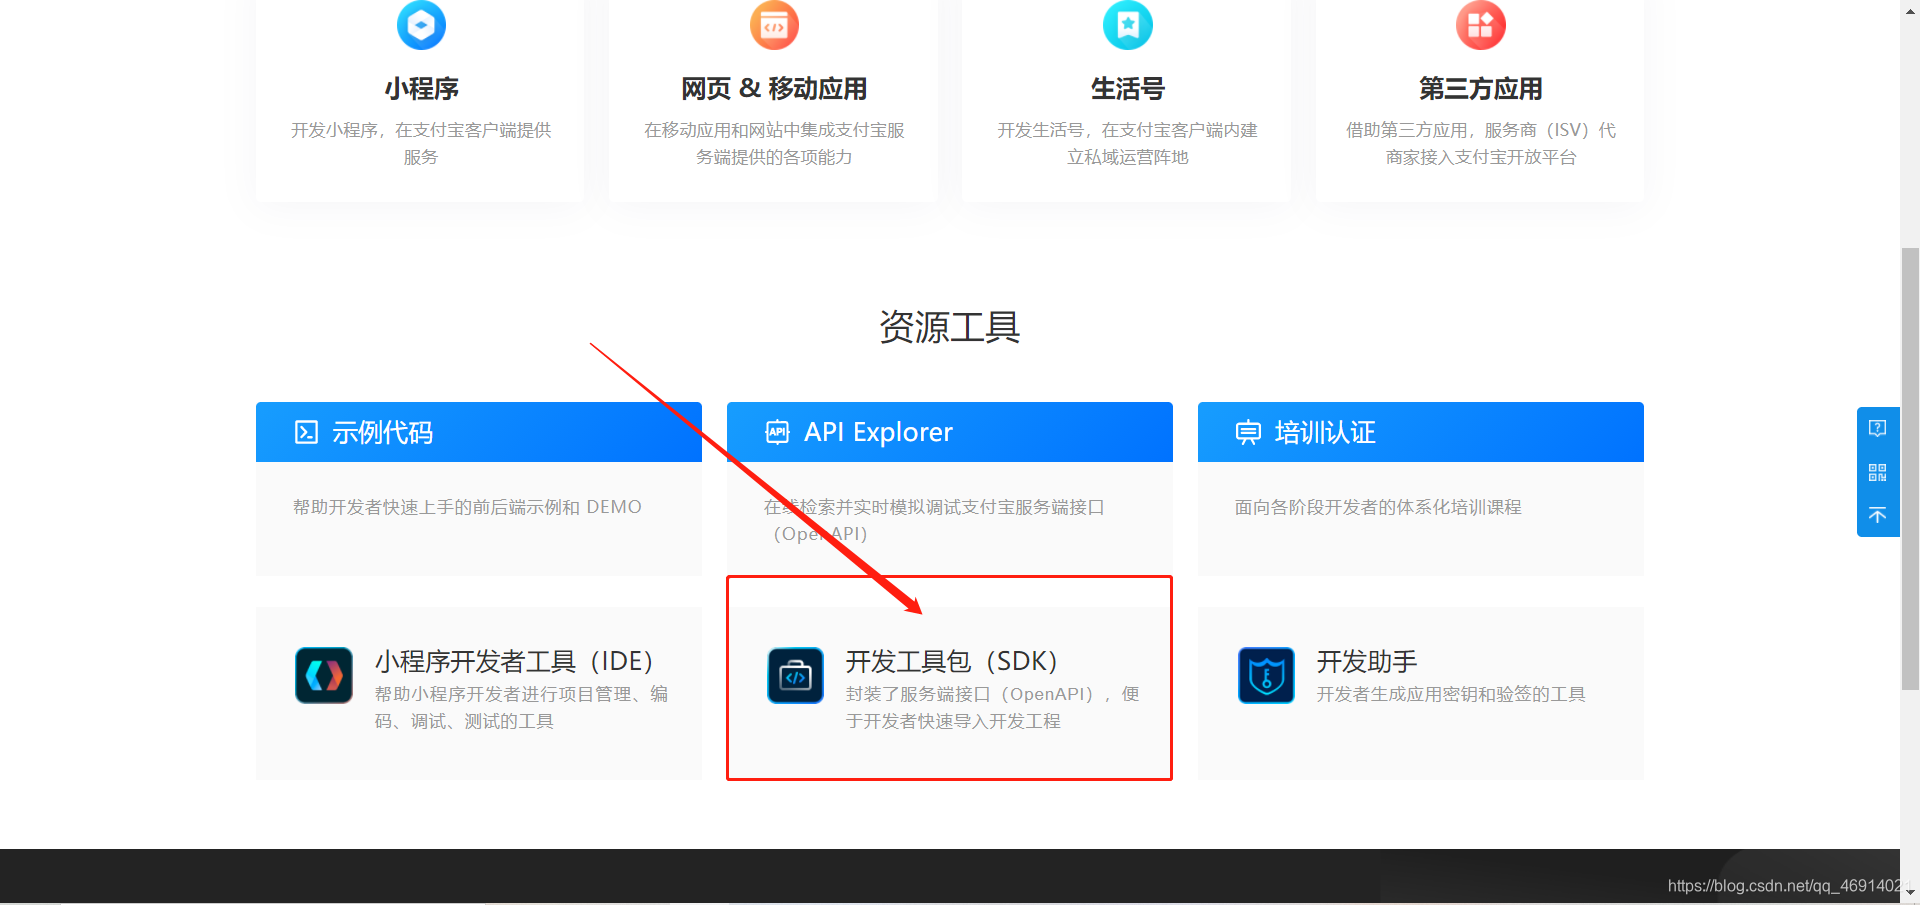The width and height of the screenshot is (1920, 905).
Task: Click the 培训认证 presentation icon
Action: pyautogui.click(x=1248, y=432)
